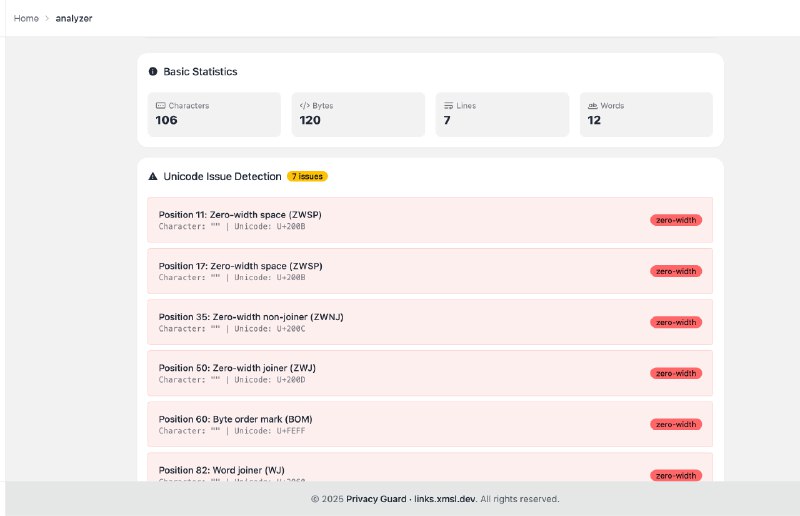
Task: Click the Bytes code-bracket icon
Action: pos(304,105)
